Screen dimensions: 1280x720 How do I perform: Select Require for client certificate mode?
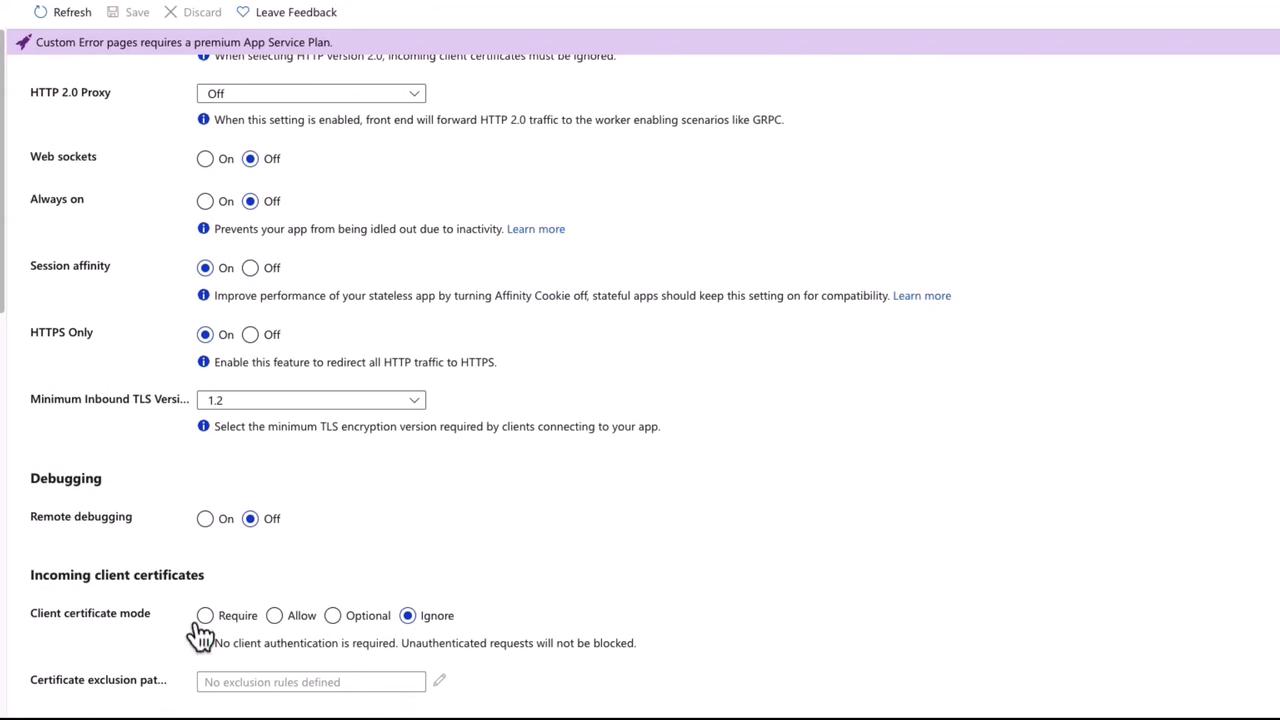click(x=205, y=615)
